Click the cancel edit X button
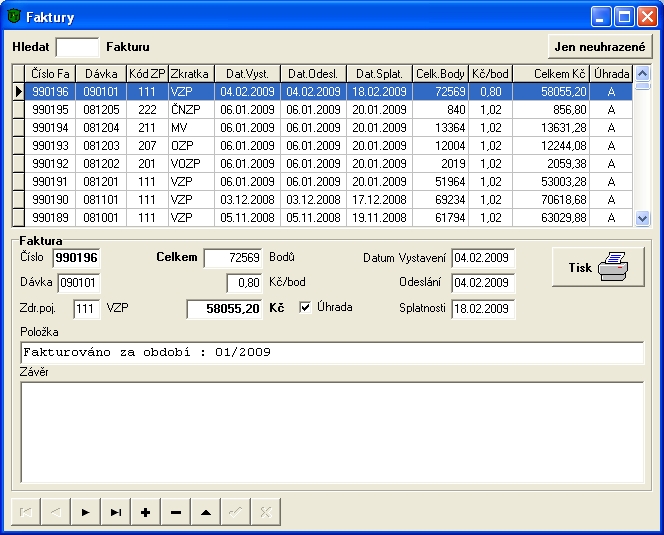This screenshot has height=535, width=664. 266,512
